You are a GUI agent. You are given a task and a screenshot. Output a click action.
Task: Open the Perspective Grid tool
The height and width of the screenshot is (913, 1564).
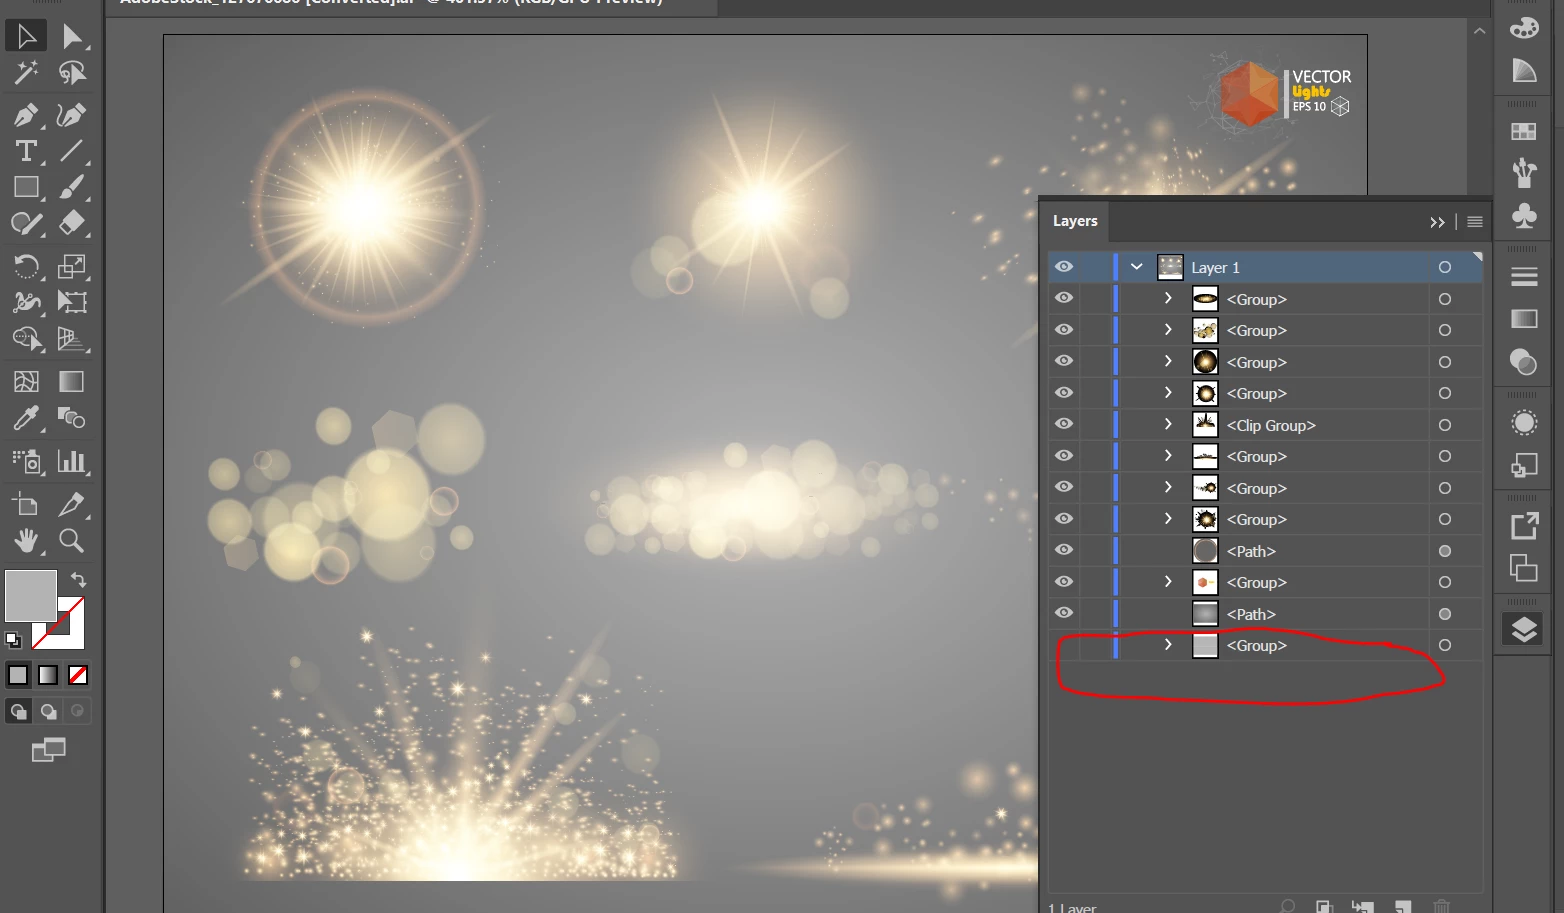72,338
